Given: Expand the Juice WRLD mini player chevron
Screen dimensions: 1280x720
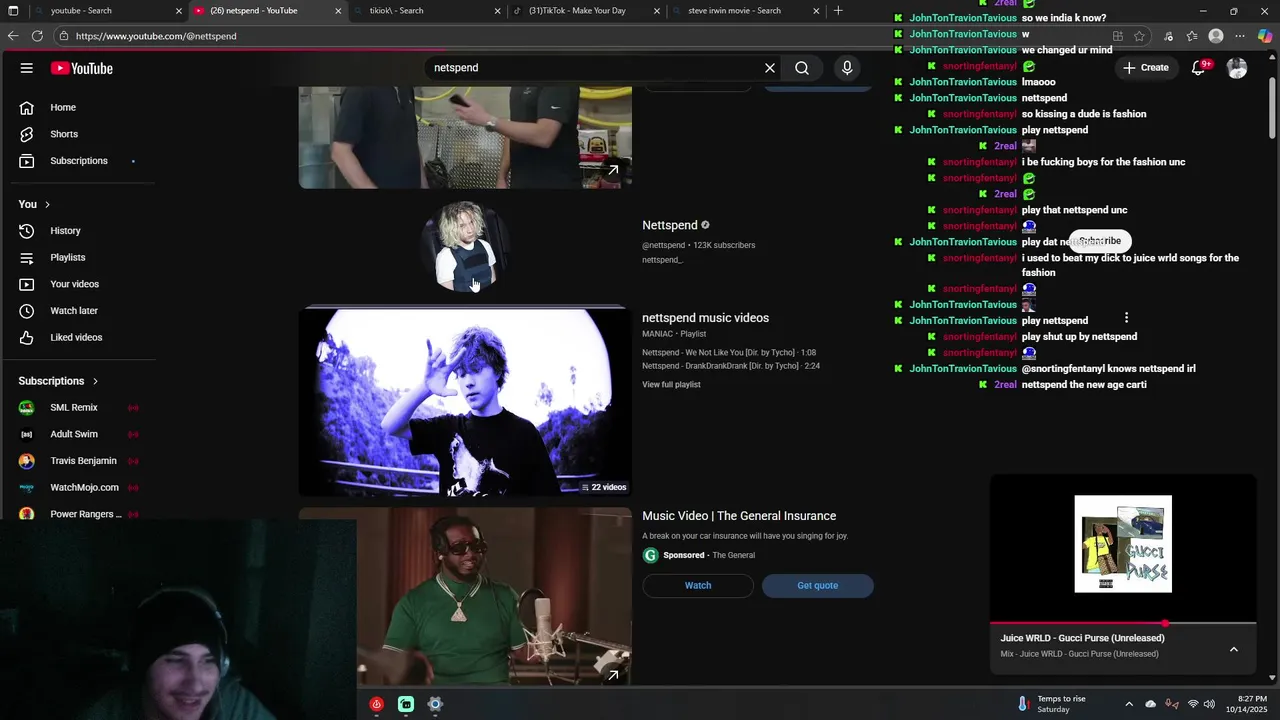Looking at the screenshot, I should click(x=1233, y=649).
